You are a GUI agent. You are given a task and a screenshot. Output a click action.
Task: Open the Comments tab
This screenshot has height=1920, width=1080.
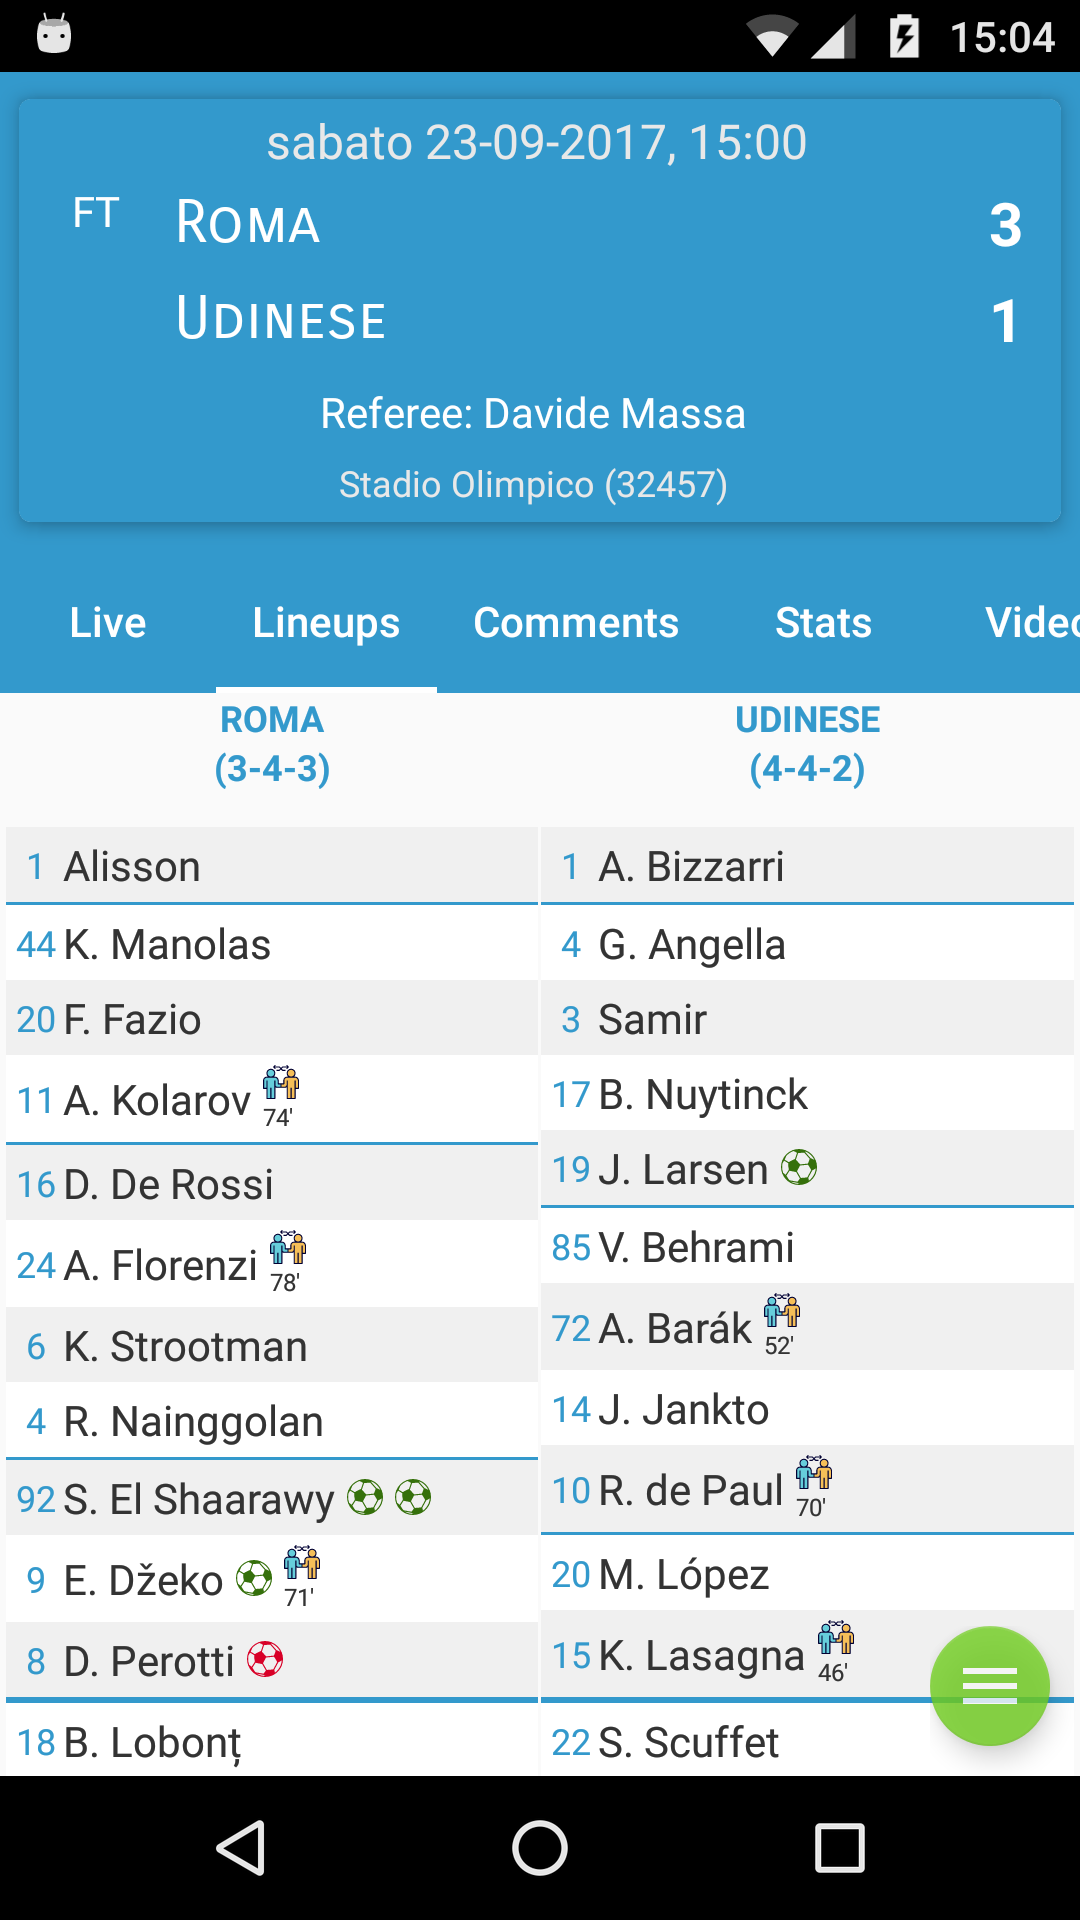tap(576, 623)
